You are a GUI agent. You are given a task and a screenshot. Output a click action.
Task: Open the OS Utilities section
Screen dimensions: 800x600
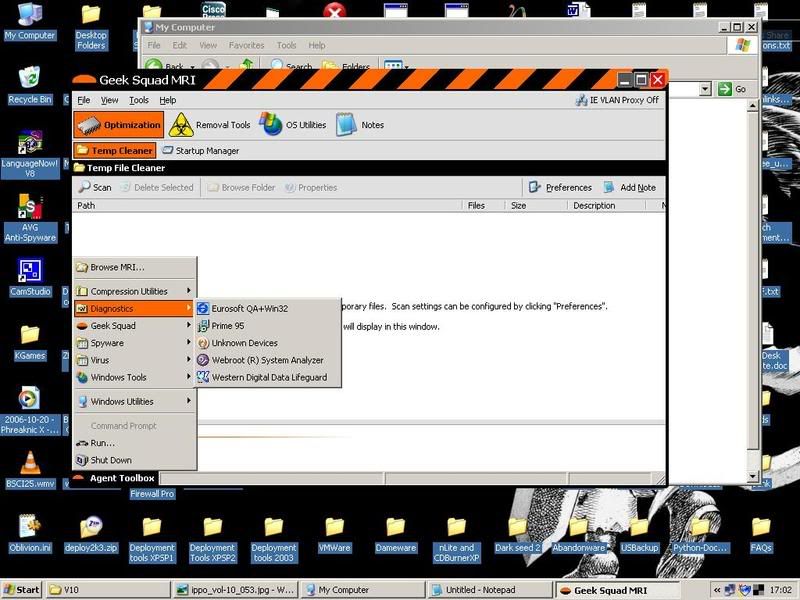point(293,125)
